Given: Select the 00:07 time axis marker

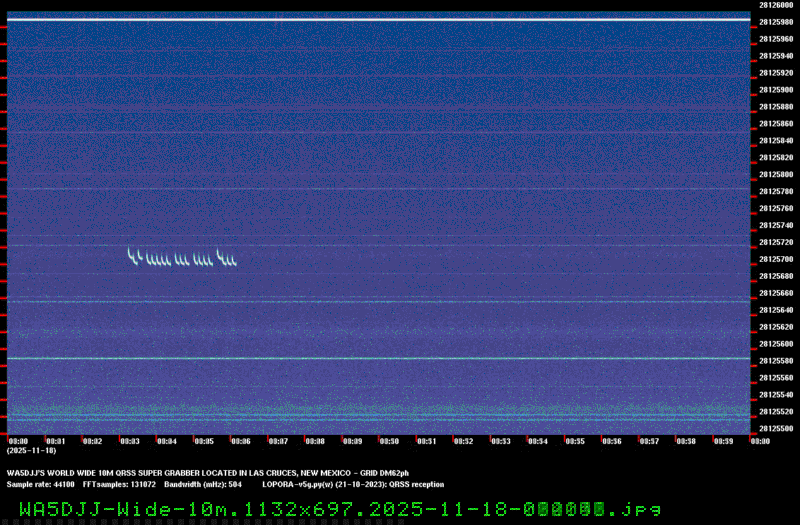Looking at the screenshot, I should click(x=278, y=441).
